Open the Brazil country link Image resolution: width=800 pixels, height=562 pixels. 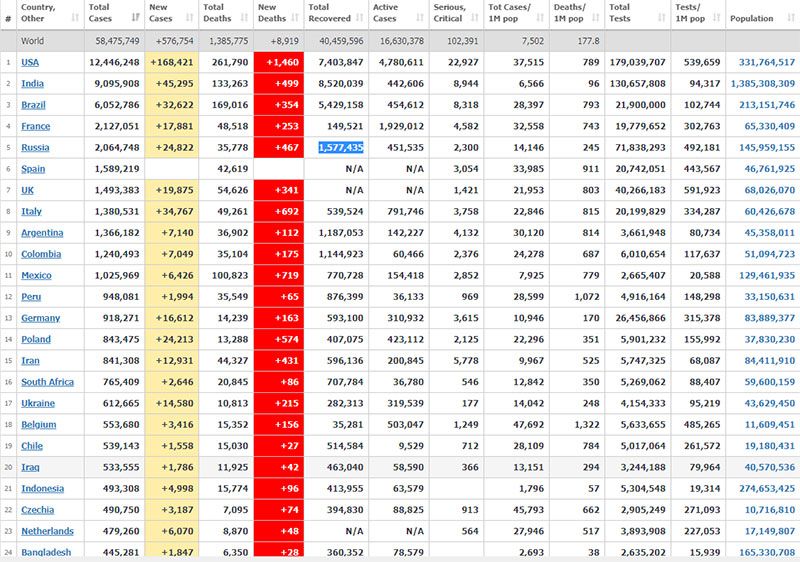[x=33, y=105]
